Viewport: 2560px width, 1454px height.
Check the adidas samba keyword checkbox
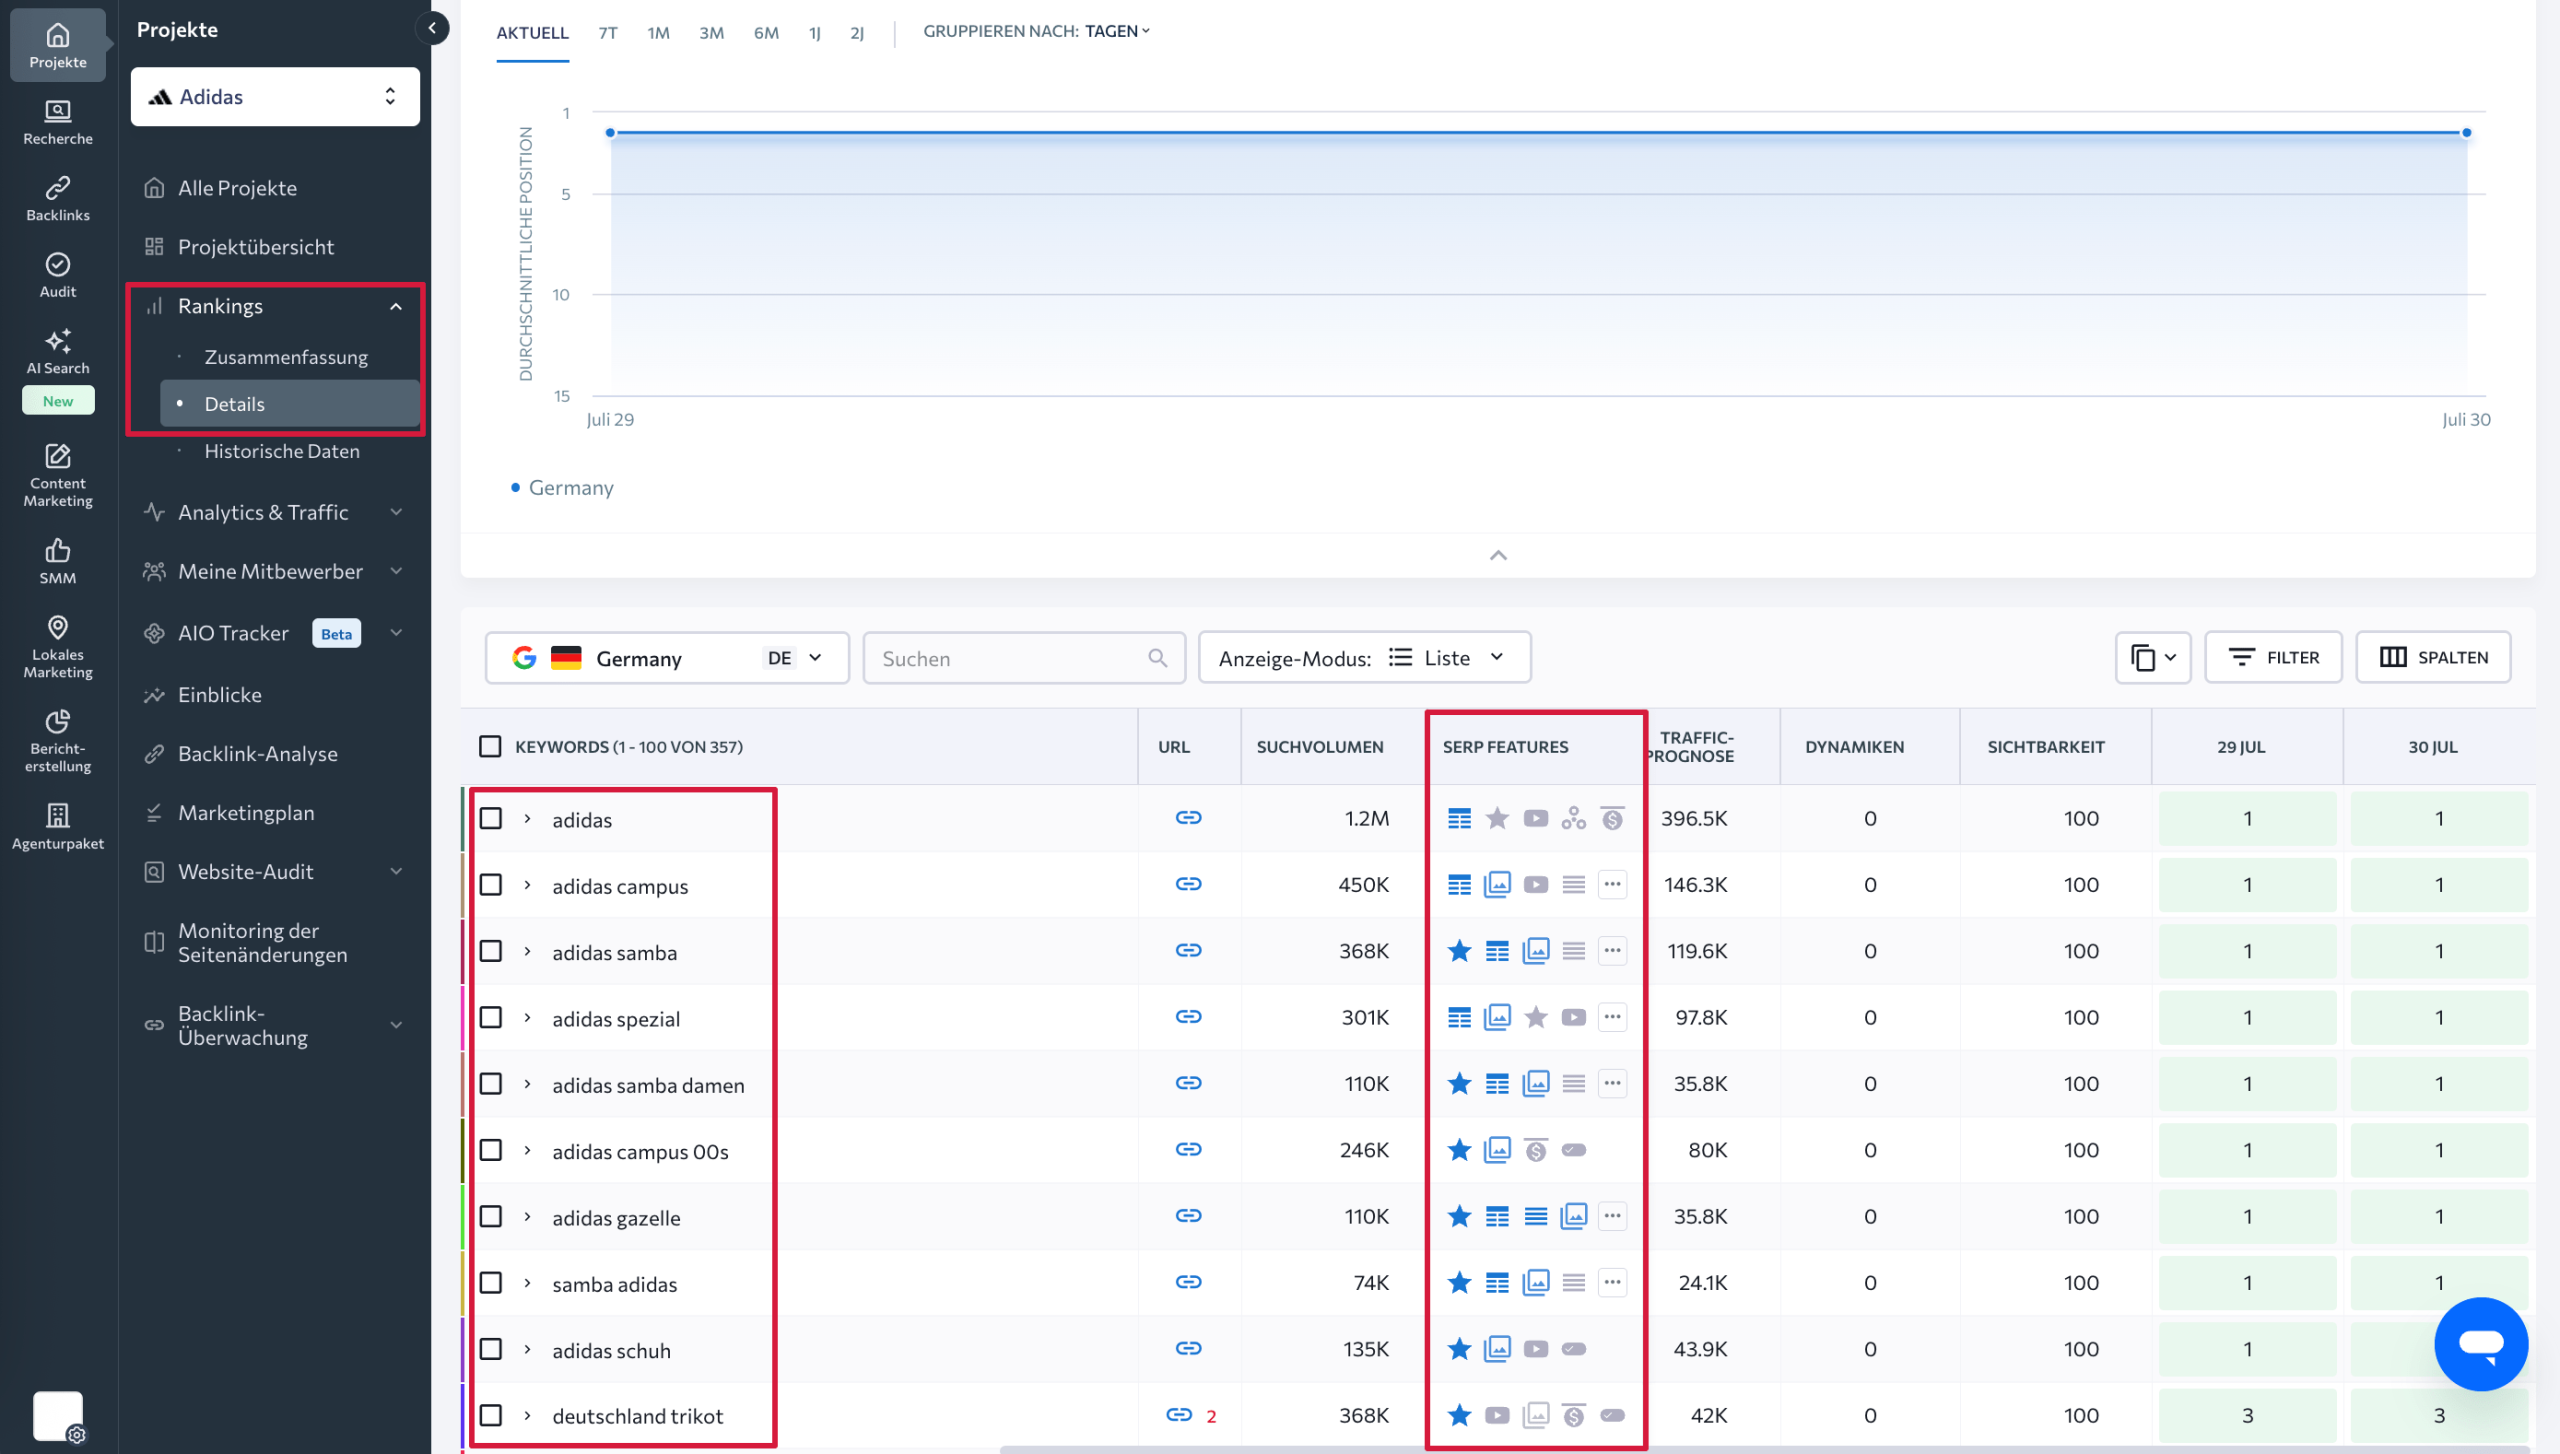click(x=490, y=950)
